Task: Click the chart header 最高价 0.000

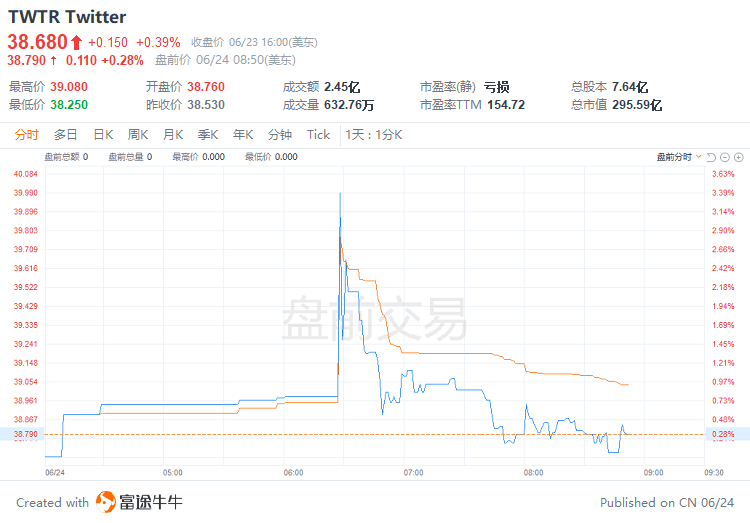Action: [199, 157]
